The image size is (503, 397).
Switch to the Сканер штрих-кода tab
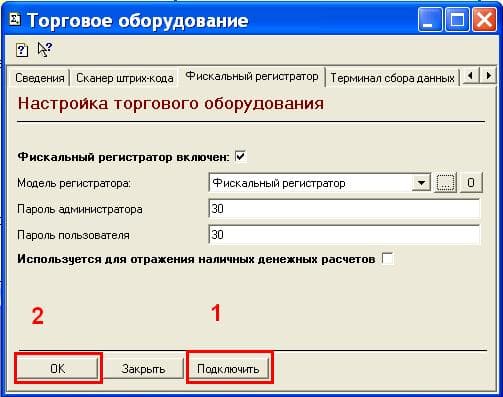tap(125, 78)
